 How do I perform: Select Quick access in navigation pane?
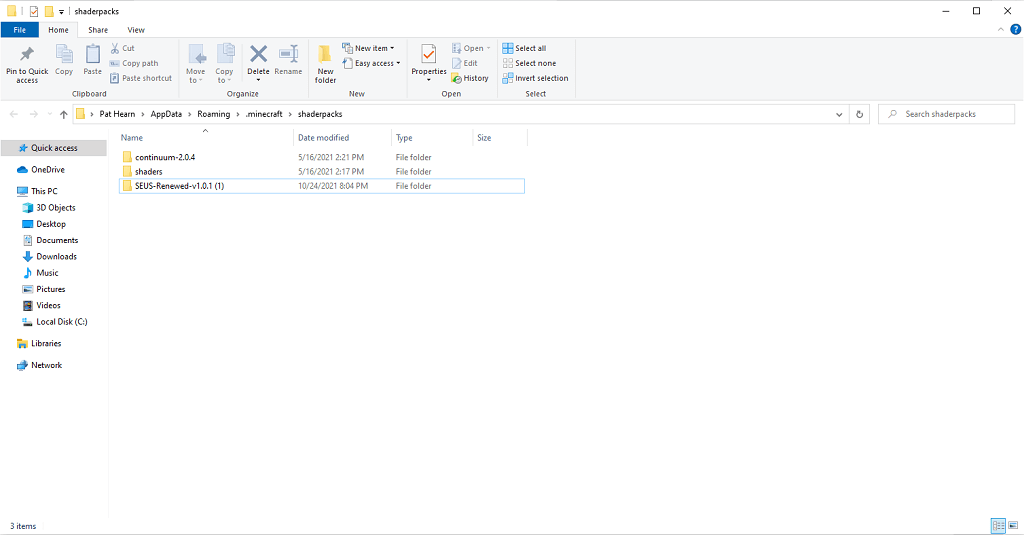pyautogui.click(x=54, y=148)
